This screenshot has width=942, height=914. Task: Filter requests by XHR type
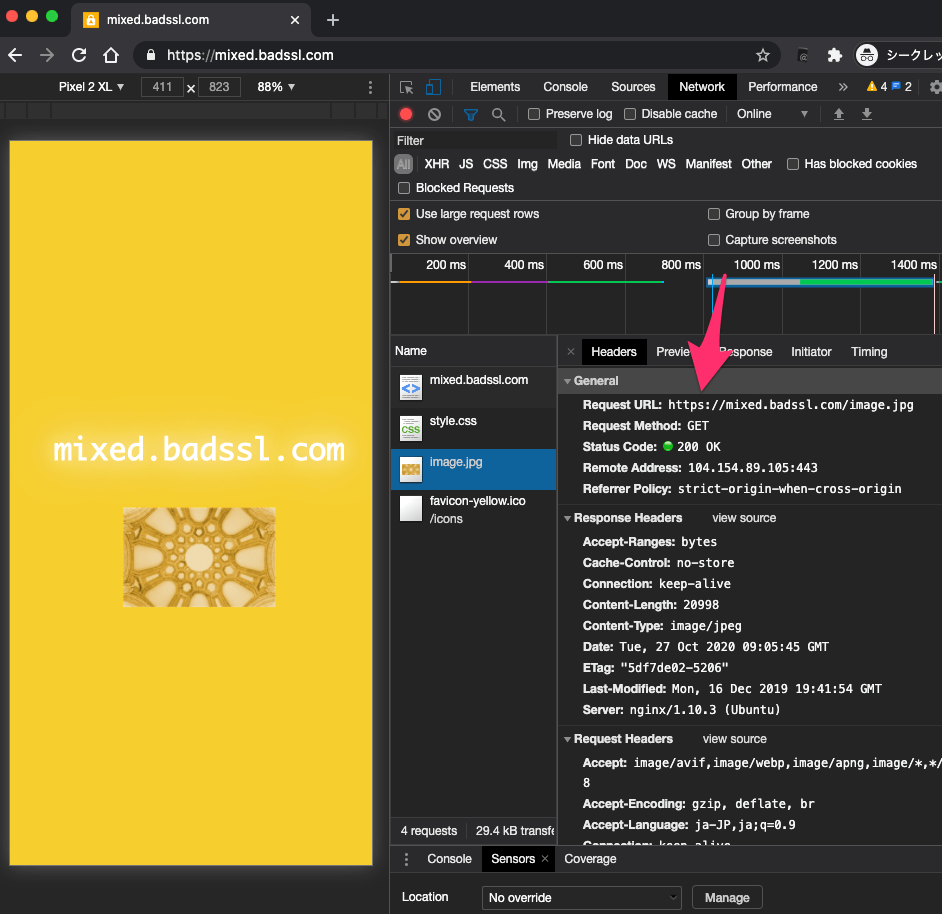[x=437, y=164]
